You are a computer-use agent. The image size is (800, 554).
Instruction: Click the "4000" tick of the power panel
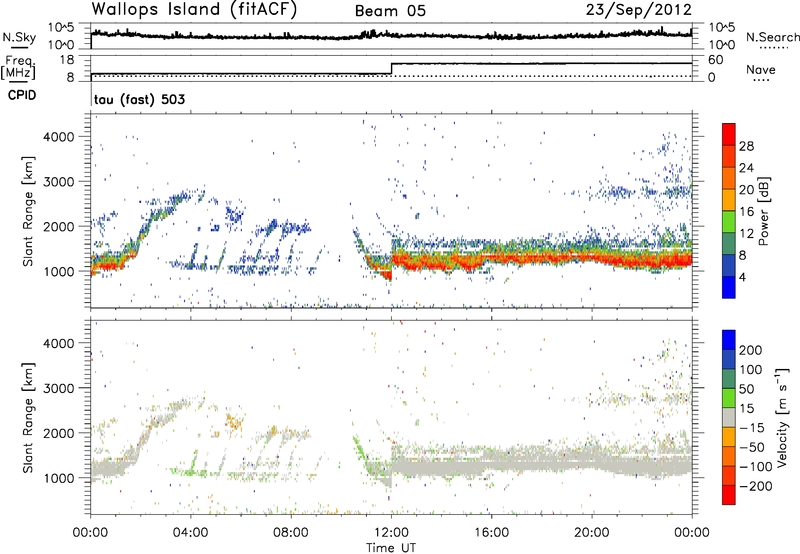pyautogui.click(x=59, y=137)
